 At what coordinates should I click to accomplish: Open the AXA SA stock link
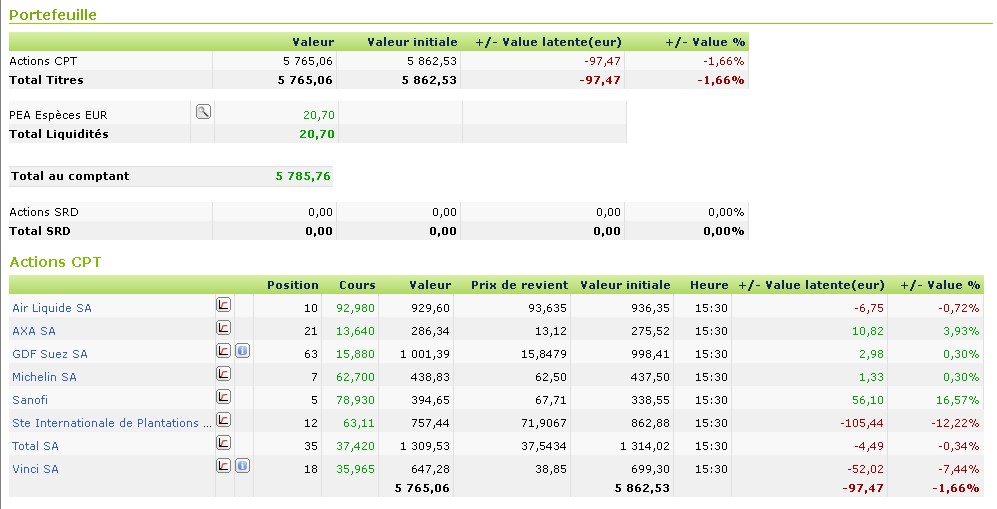34,331
